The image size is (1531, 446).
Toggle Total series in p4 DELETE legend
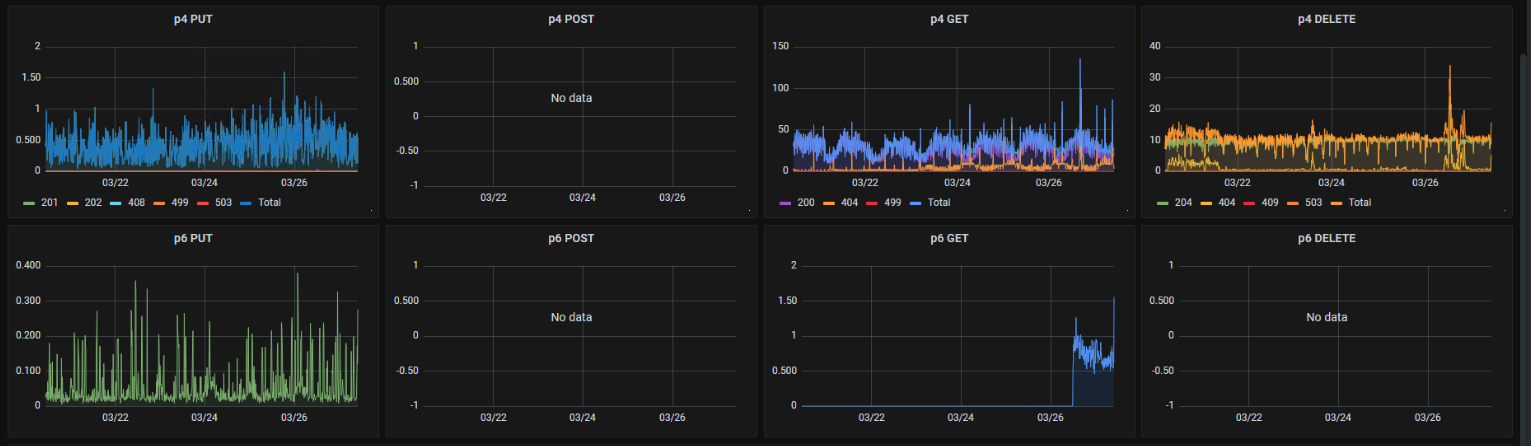click(x=1359, y=202)
